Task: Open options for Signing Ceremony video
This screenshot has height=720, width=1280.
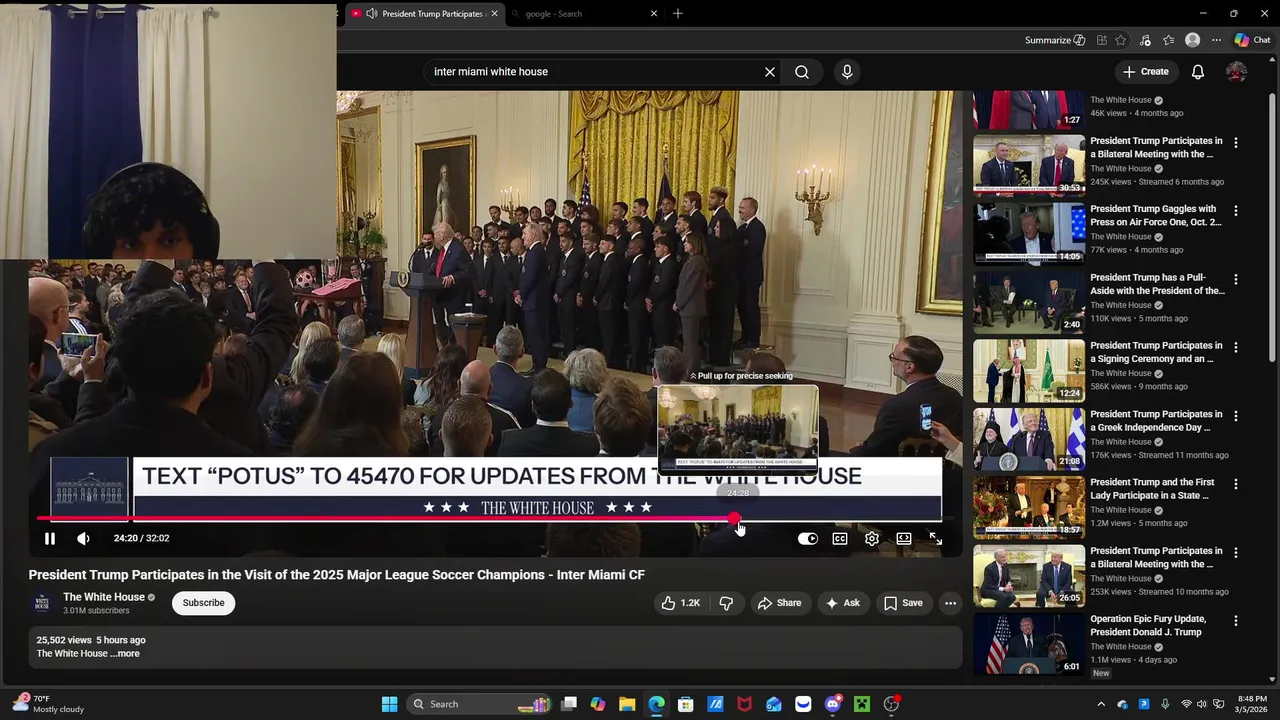Action: [1236, 348]
